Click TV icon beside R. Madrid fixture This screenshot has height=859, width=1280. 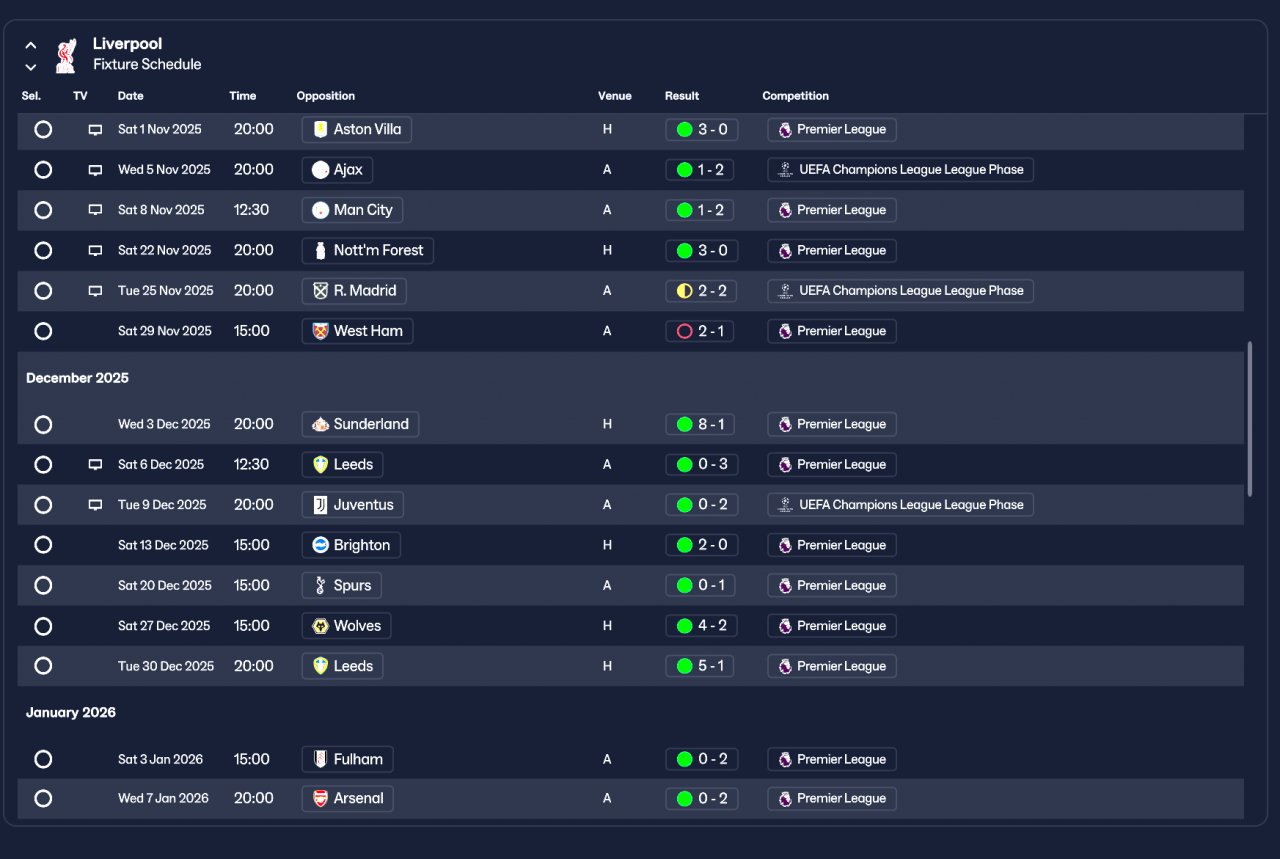point(95,291)
